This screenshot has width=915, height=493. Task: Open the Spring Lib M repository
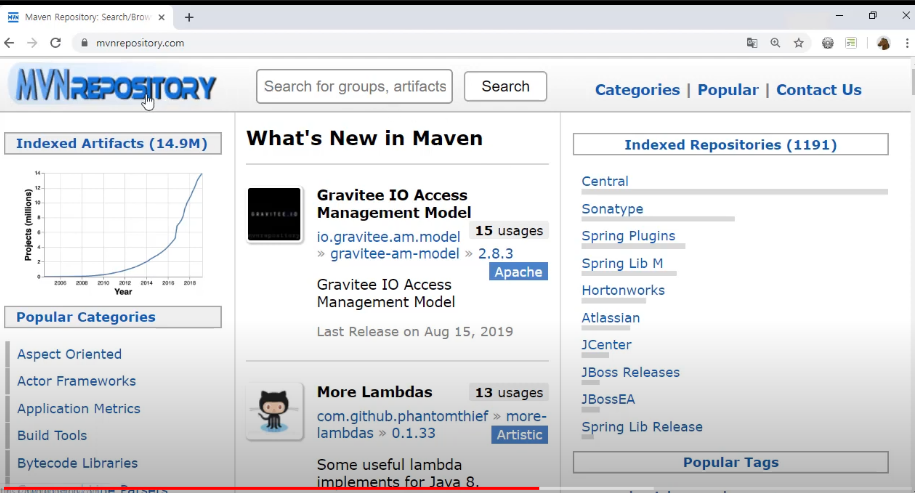tap(622, 263)
